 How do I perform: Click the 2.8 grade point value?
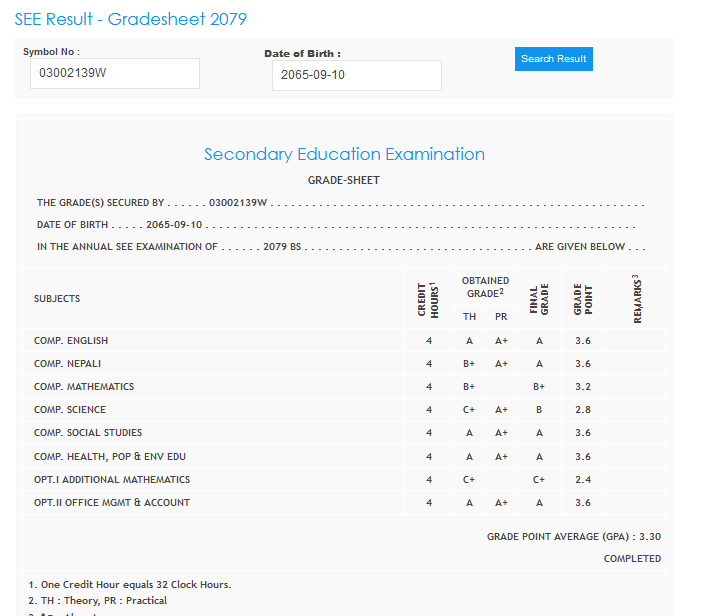point(583,410)
